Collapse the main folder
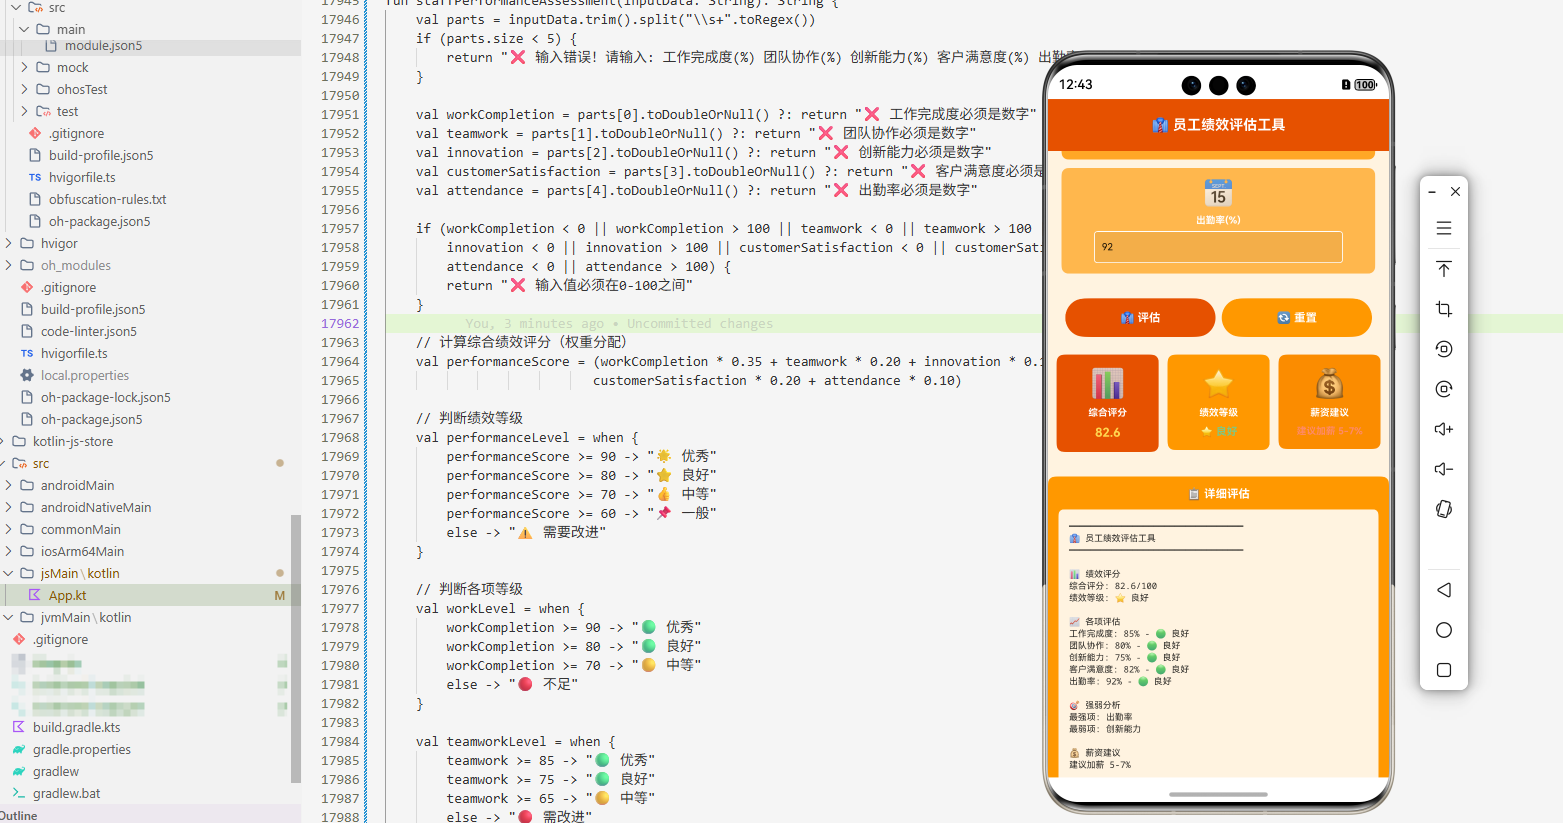 click(24, 29)
